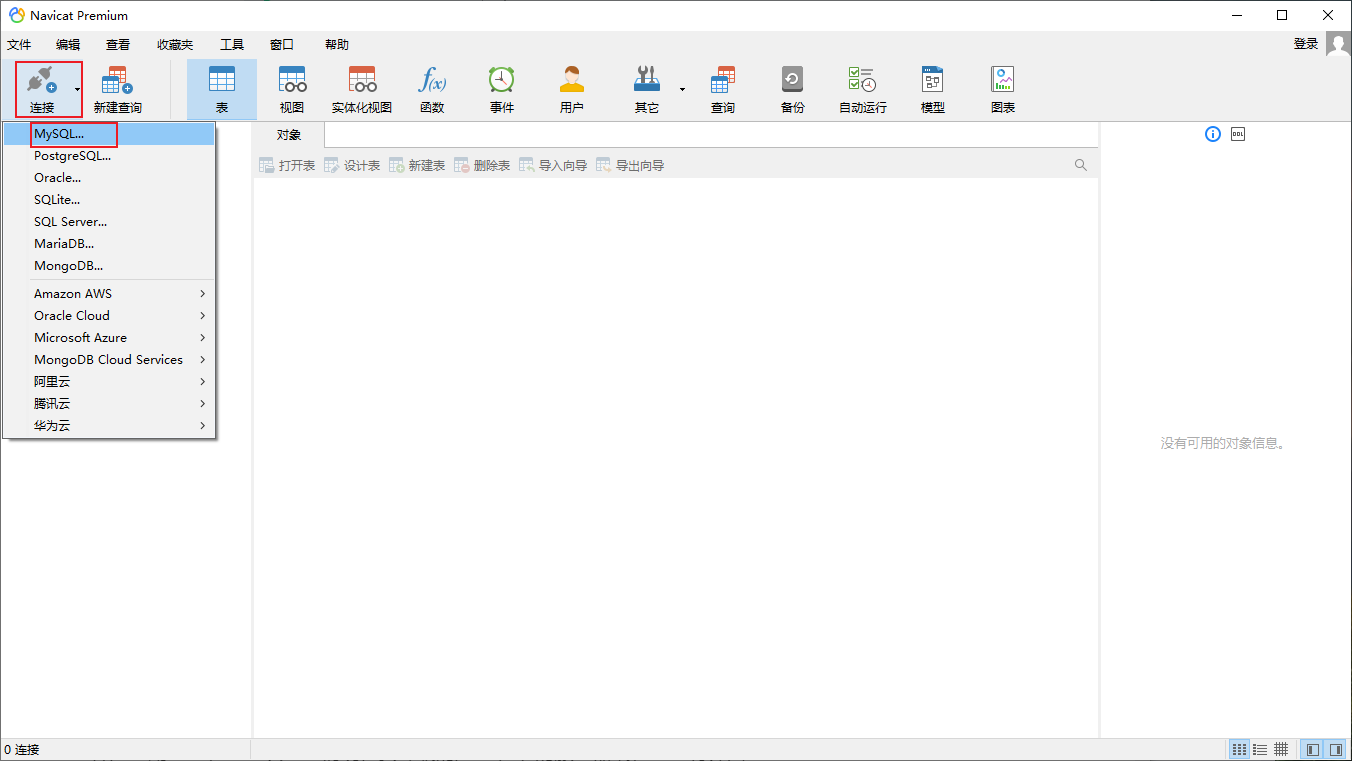Screen dimensions: 1352x761
Task: Choose MySQL... from the connection menu
Action: 109,134
